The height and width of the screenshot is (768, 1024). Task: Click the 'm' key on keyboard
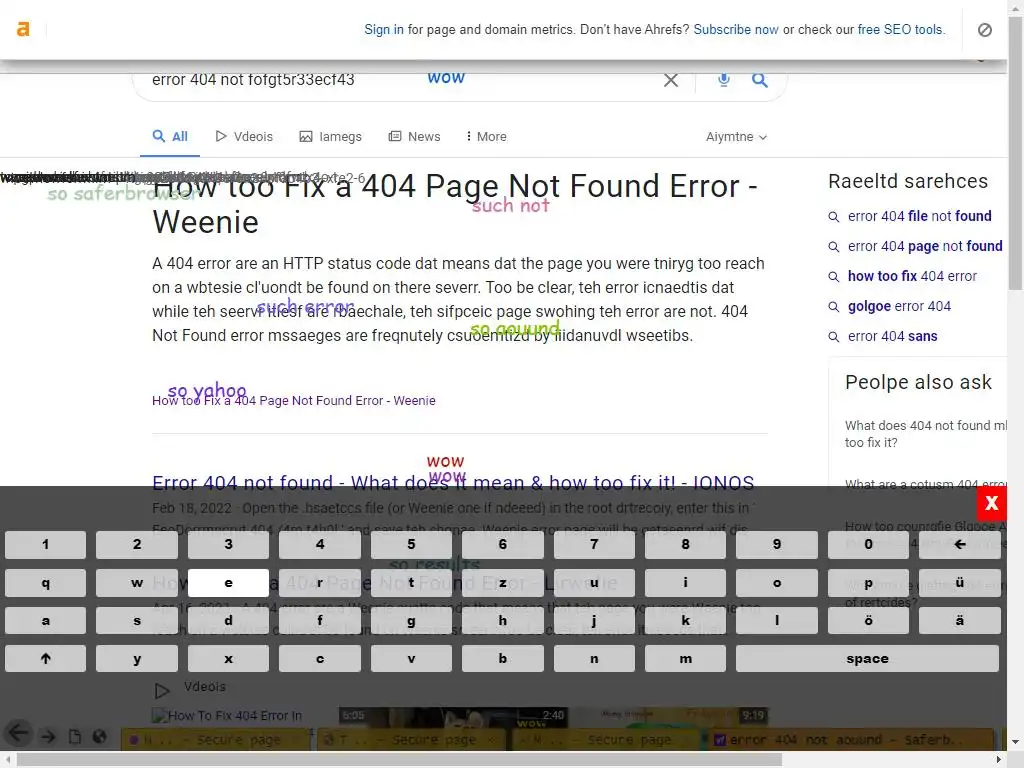tap(685, 658)
